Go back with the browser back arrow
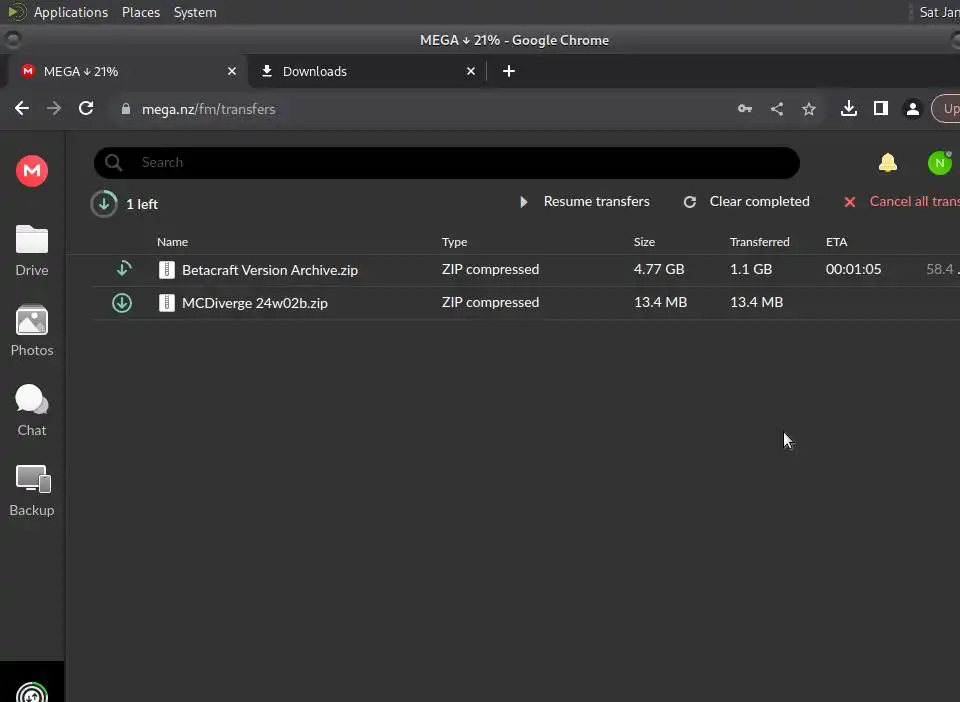This screenshot has height=702, width=960. click(22, 109)
